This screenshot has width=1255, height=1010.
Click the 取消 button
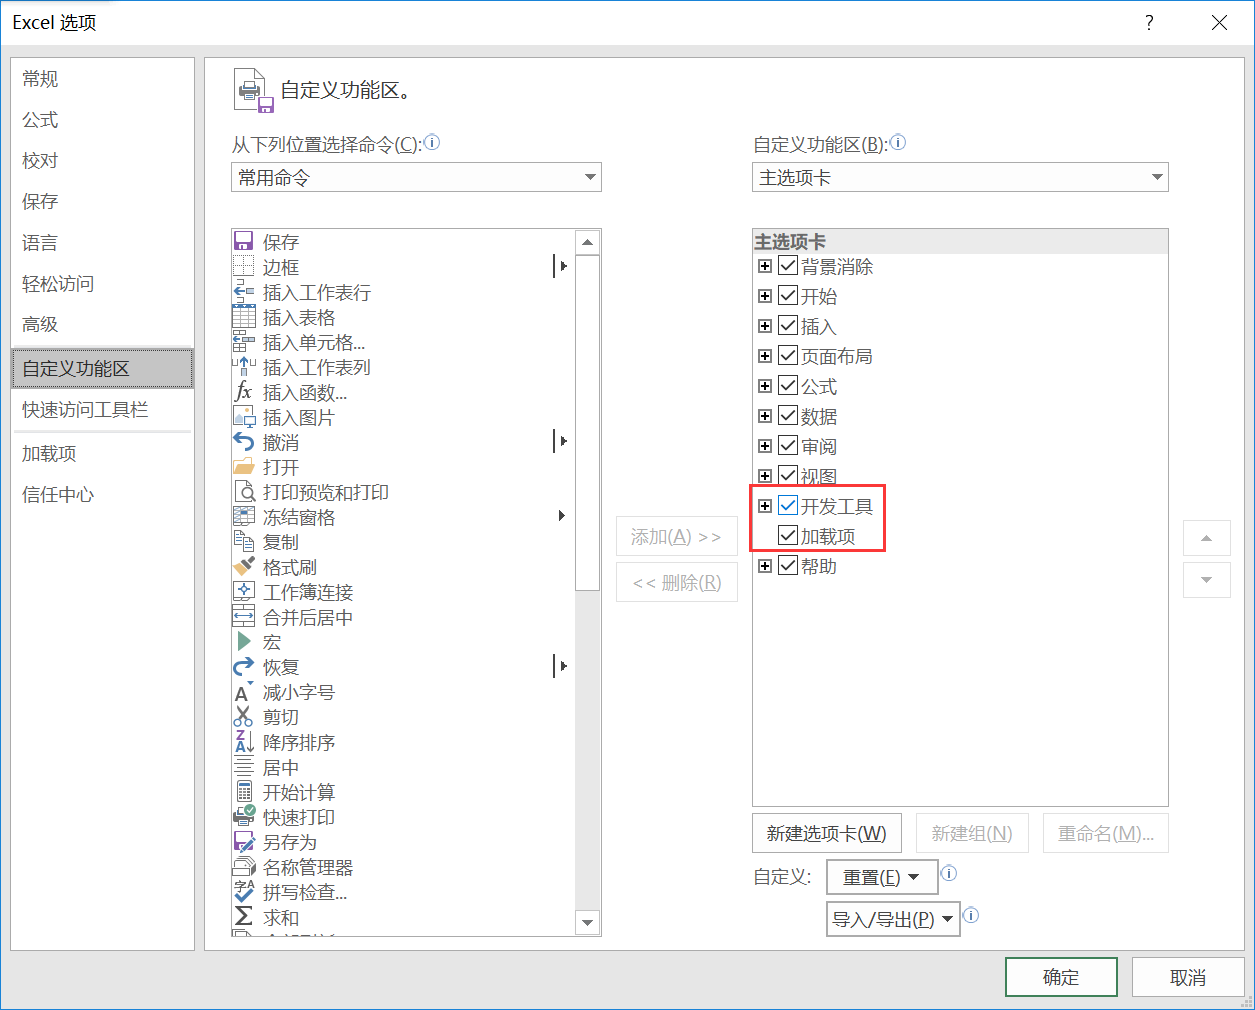click(x=1188, y=977)
